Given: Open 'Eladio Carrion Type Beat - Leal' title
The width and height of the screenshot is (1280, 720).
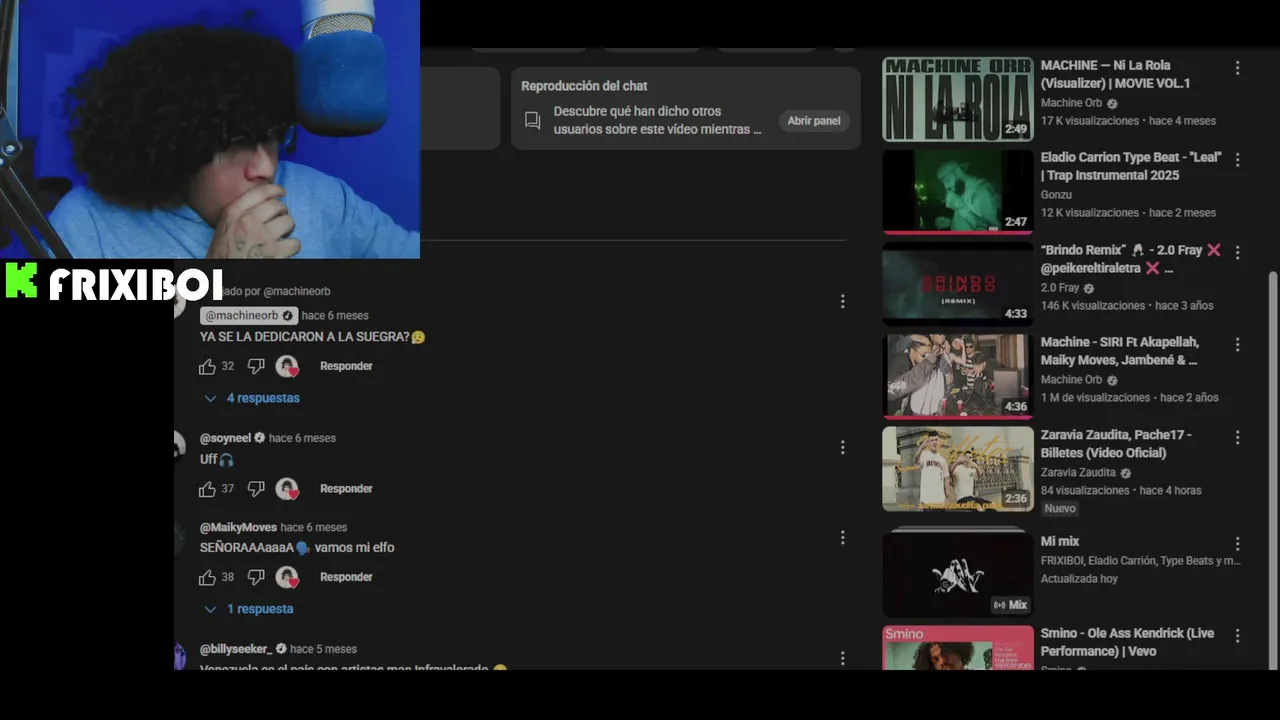Looking at the screenshot, I should pyautogui.click(x=1132, y=167).
